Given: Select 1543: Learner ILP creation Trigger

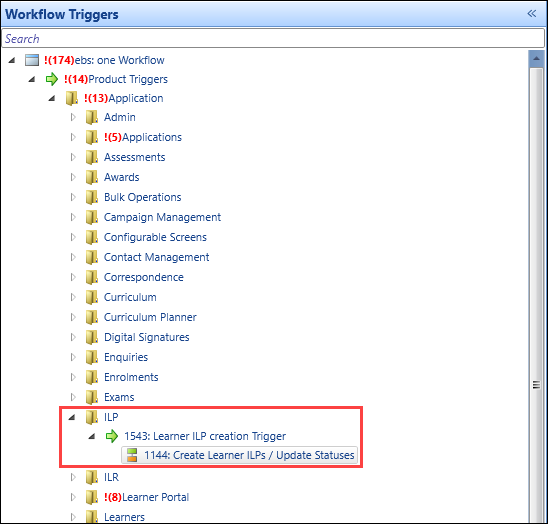Looking at the screenshot, I should tap(205, 436).
